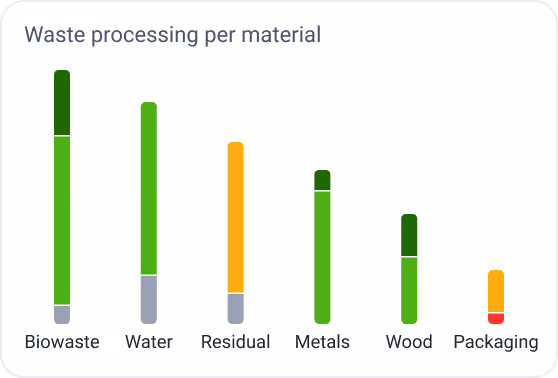
Task: Click the dark green Metals bar top
Action: (x=322, y=180)
